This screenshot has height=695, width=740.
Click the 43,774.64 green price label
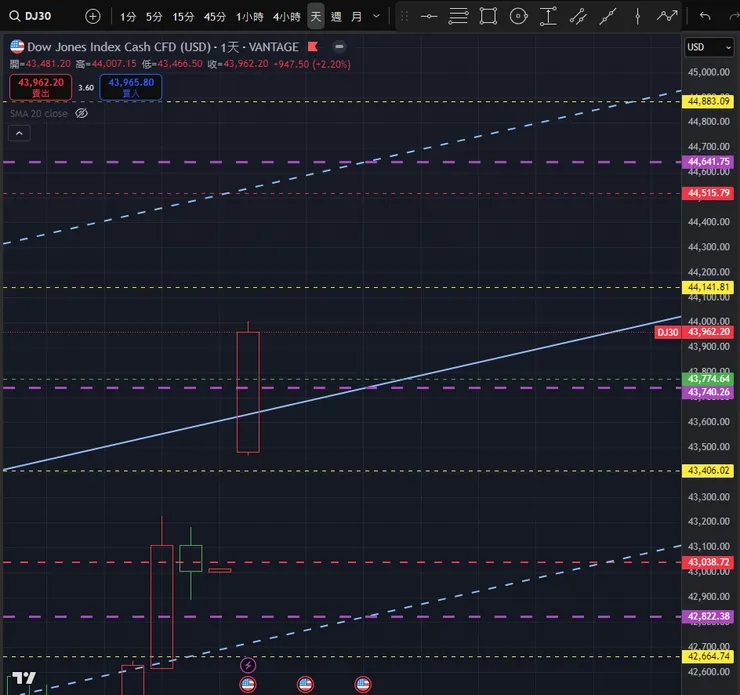coord(708,378)
